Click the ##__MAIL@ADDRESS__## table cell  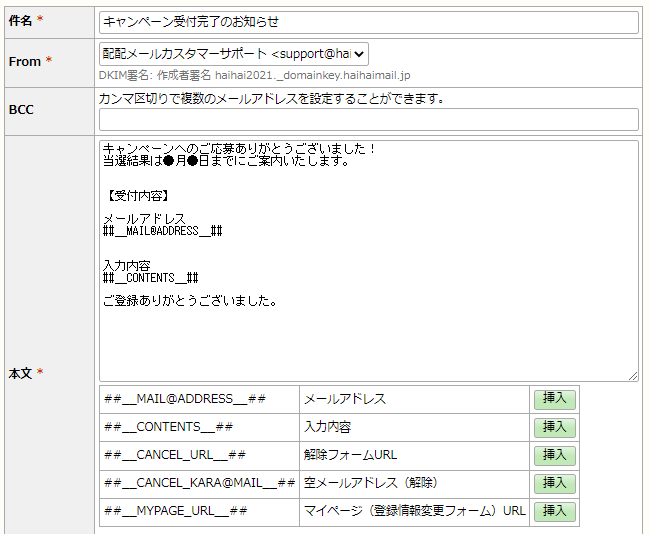(x=199, y=399)
